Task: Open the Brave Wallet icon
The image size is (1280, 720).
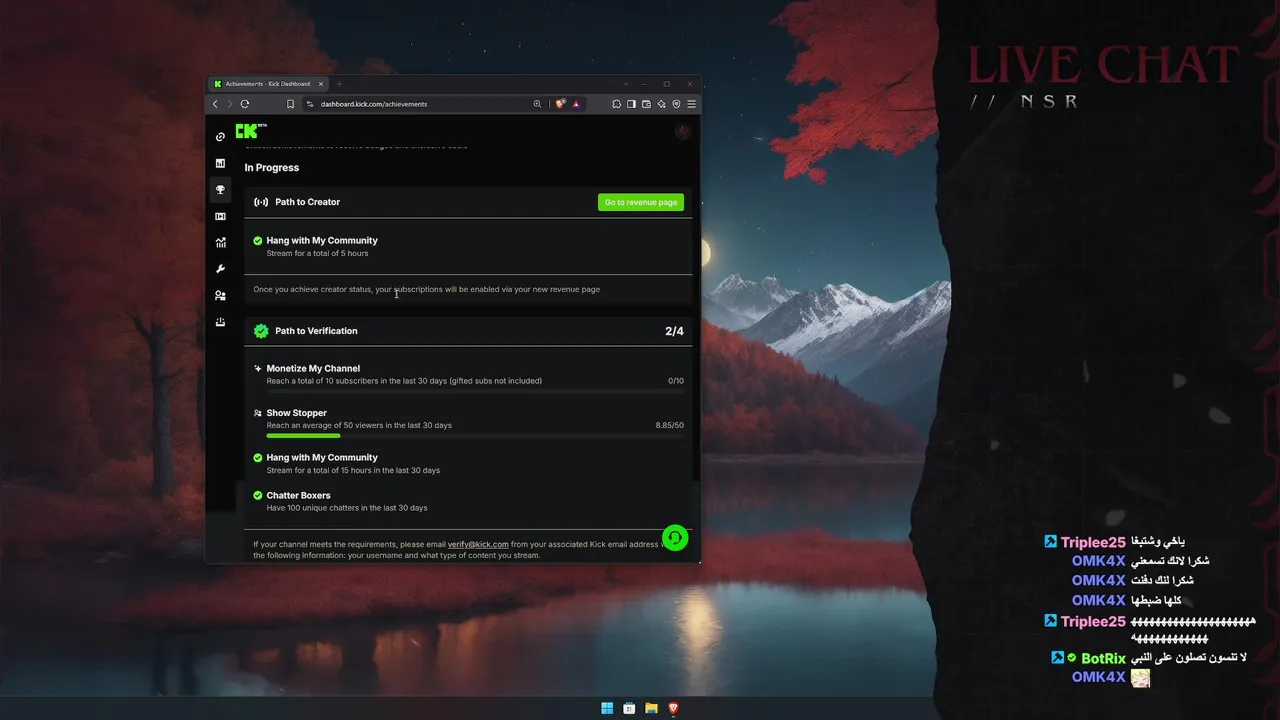Action: [646, 104]
